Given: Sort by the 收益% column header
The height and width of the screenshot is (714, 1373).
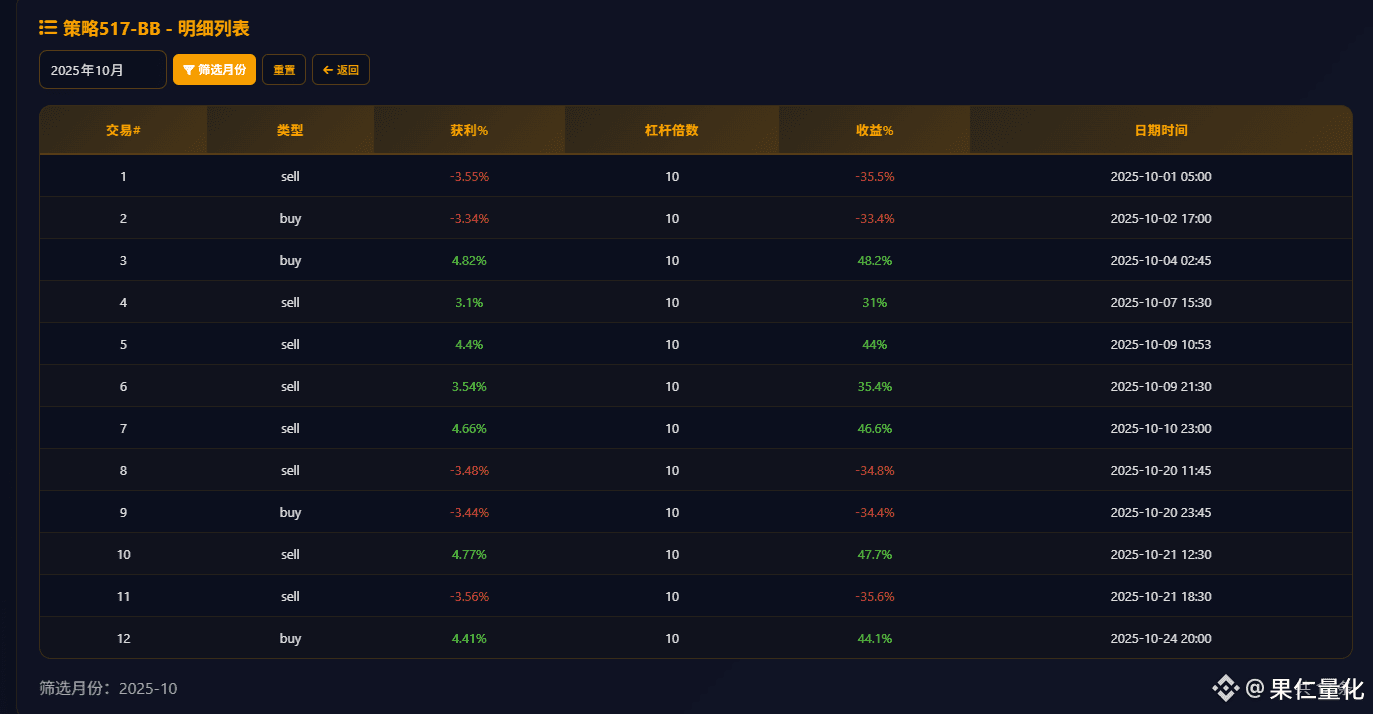Looking at the screenshot, I should pyautogui.click(x=874, y=131).
